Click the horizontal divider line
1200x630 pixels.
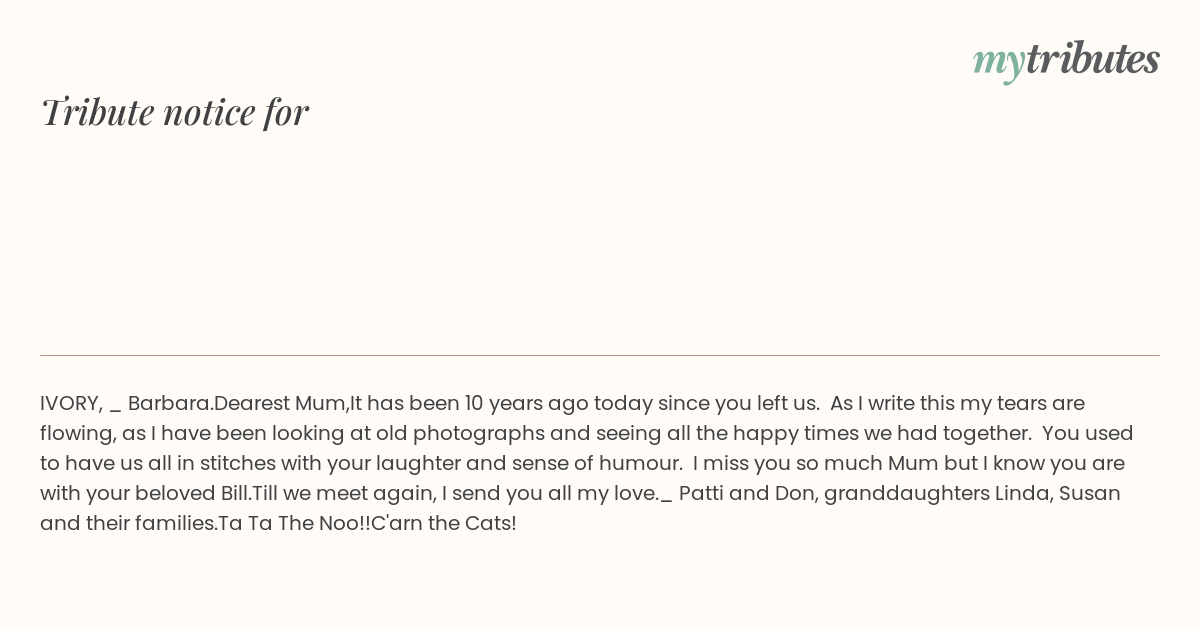(x=600, y=355)
